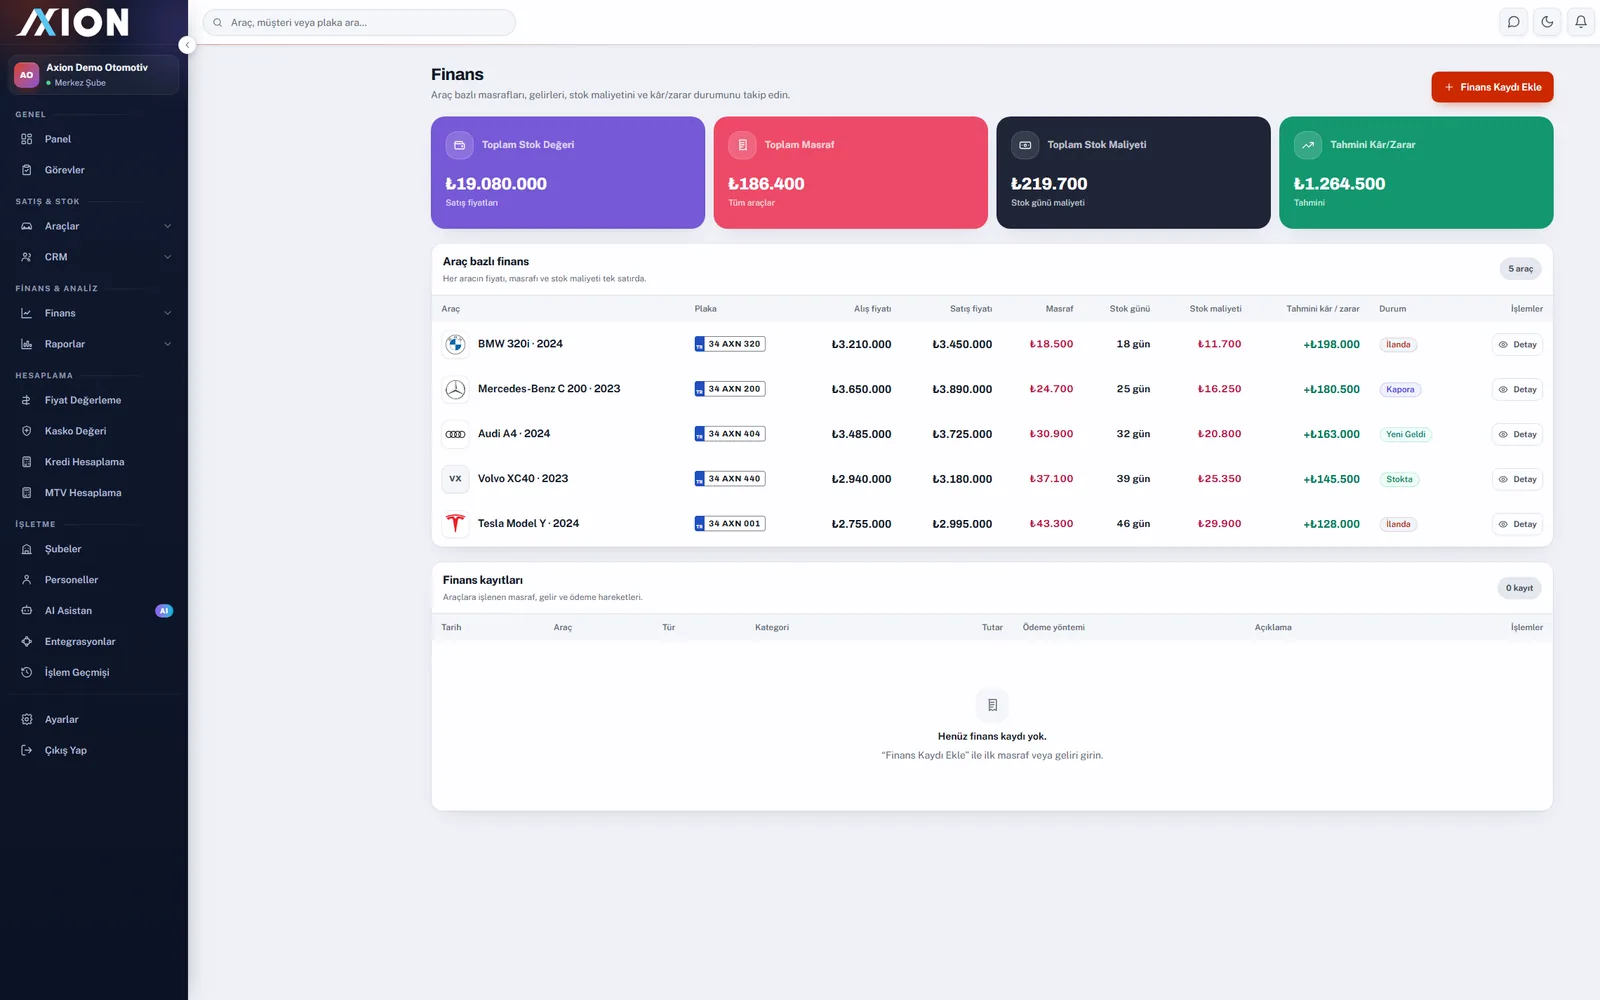Collapse the sidebar with the arrow handle

pyautogui.click(x=186, y=45)
